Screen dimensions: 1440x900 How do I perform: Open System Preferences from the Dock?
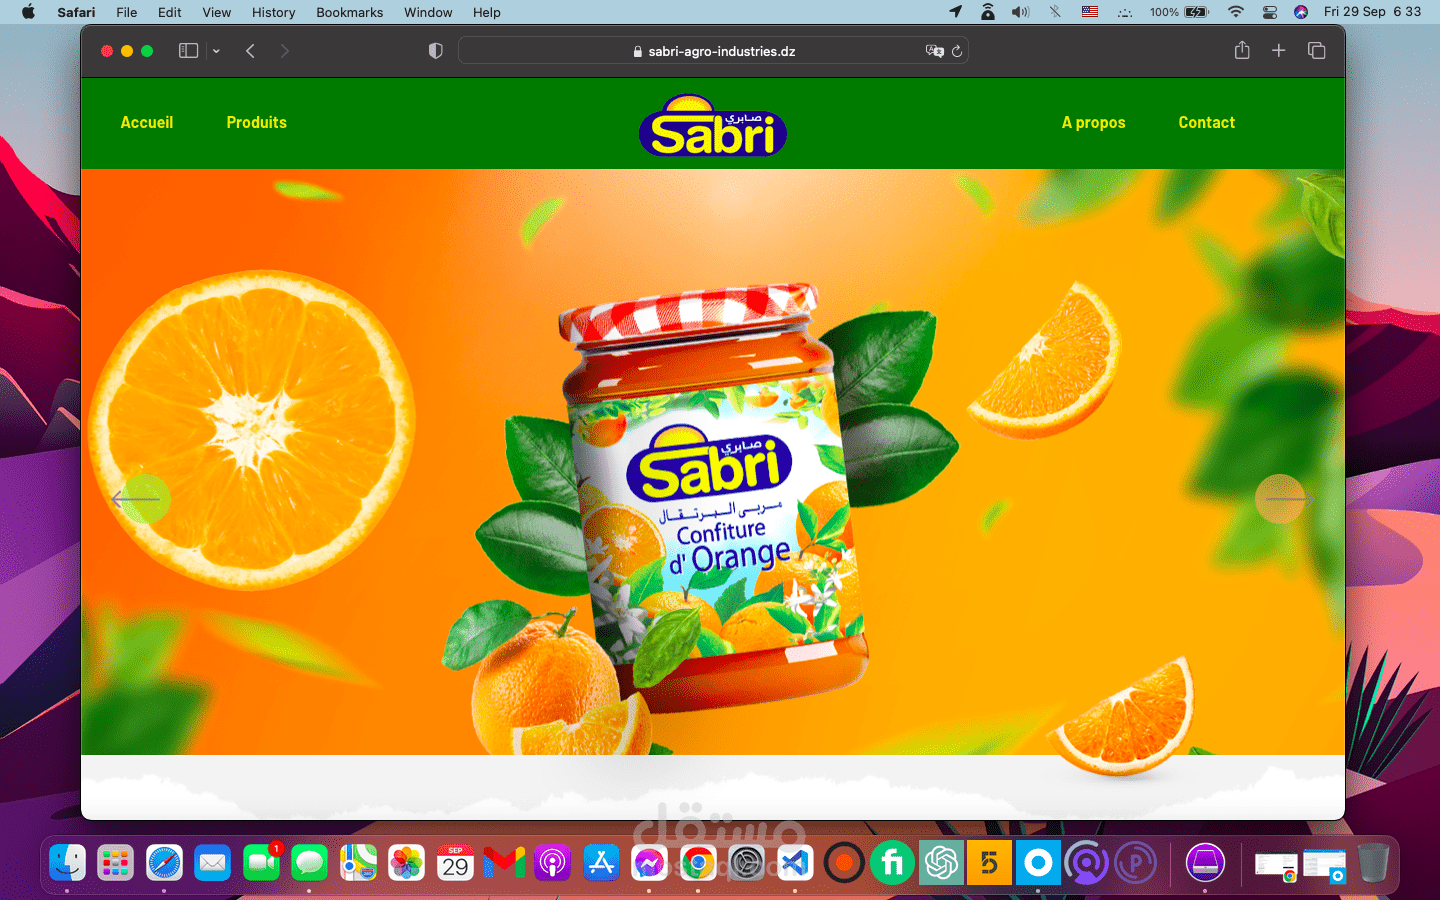[x=747, y=862]
